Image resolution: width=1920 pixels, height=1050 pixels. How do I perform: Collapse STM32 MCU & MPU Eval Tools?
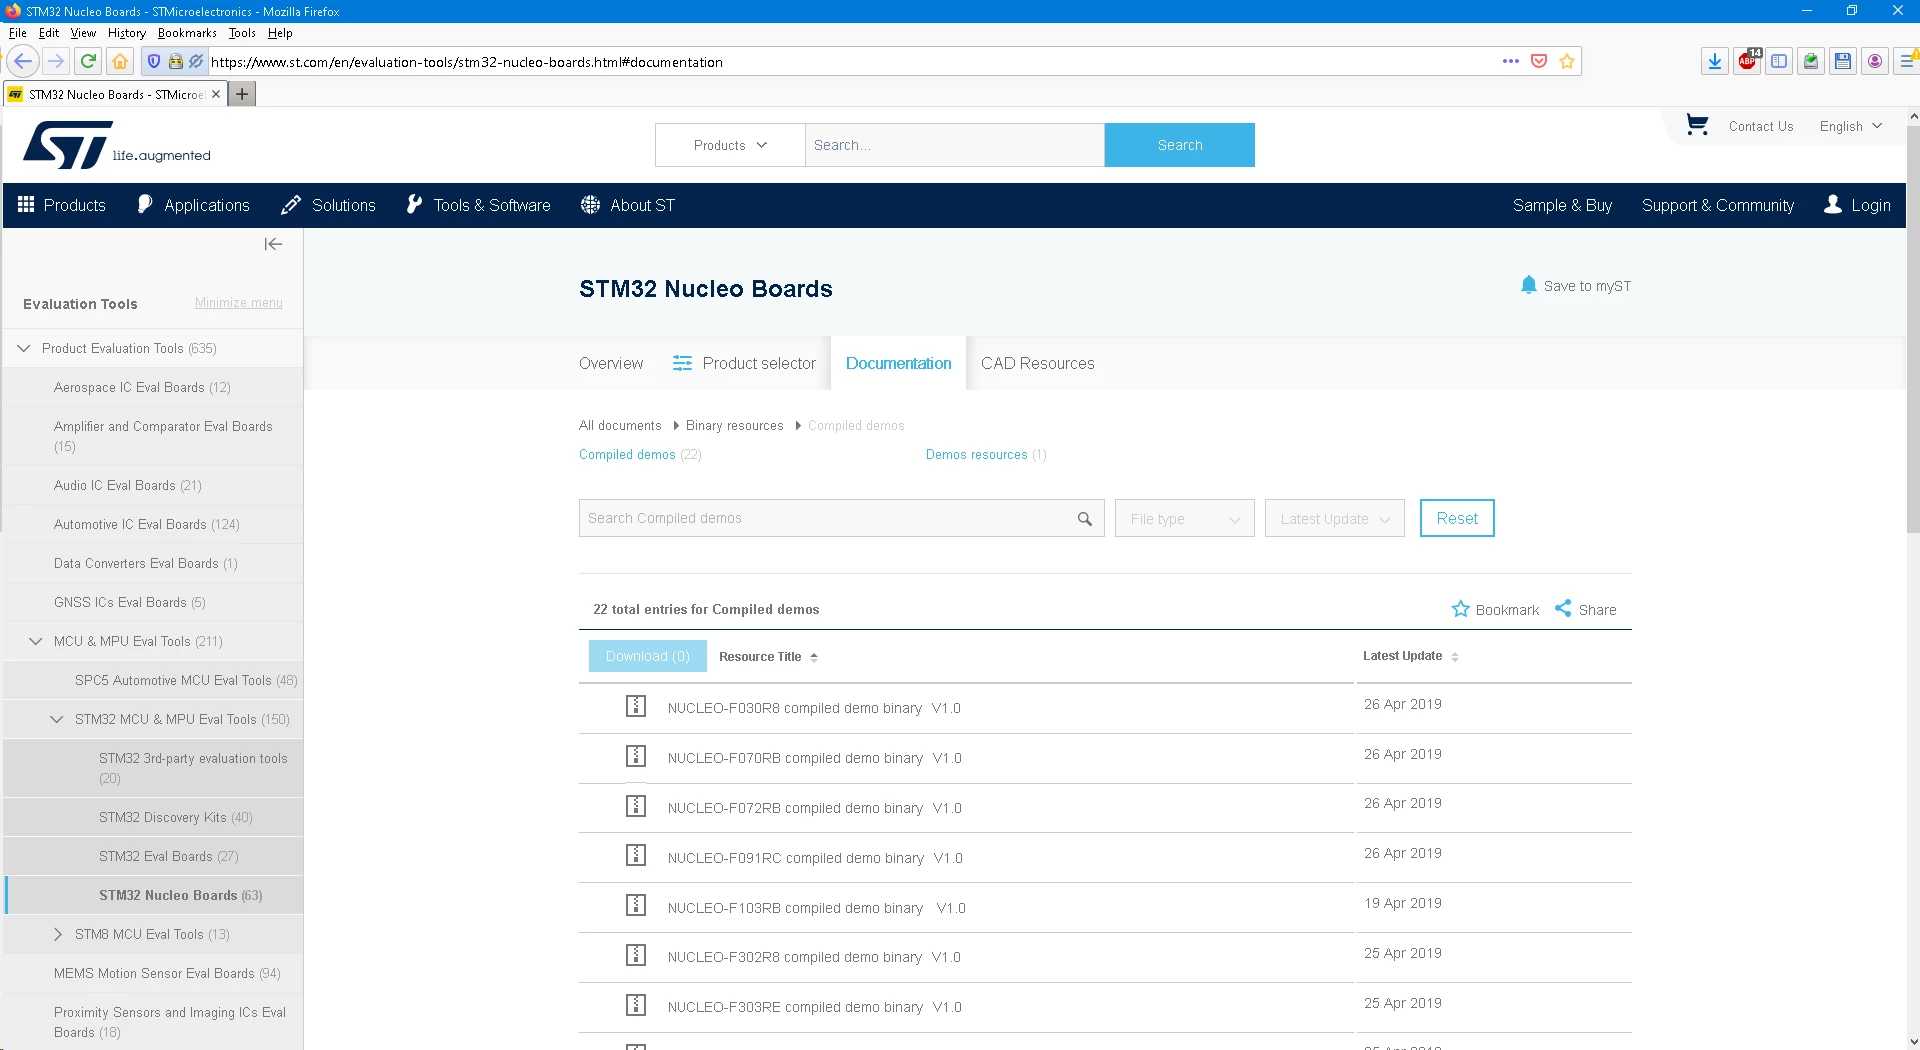coord(57,719)
